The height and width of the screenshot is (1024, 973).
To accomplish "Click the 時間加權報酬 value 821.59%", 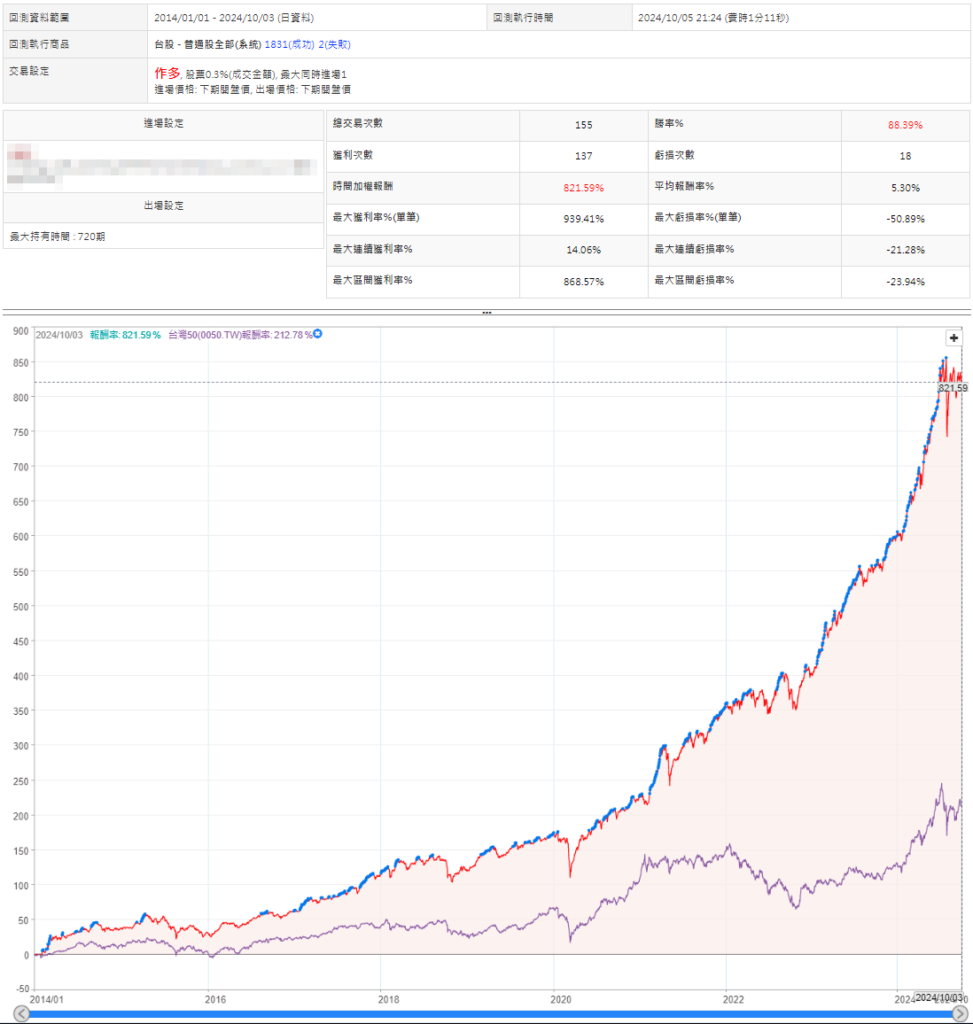I will (584, 187).
